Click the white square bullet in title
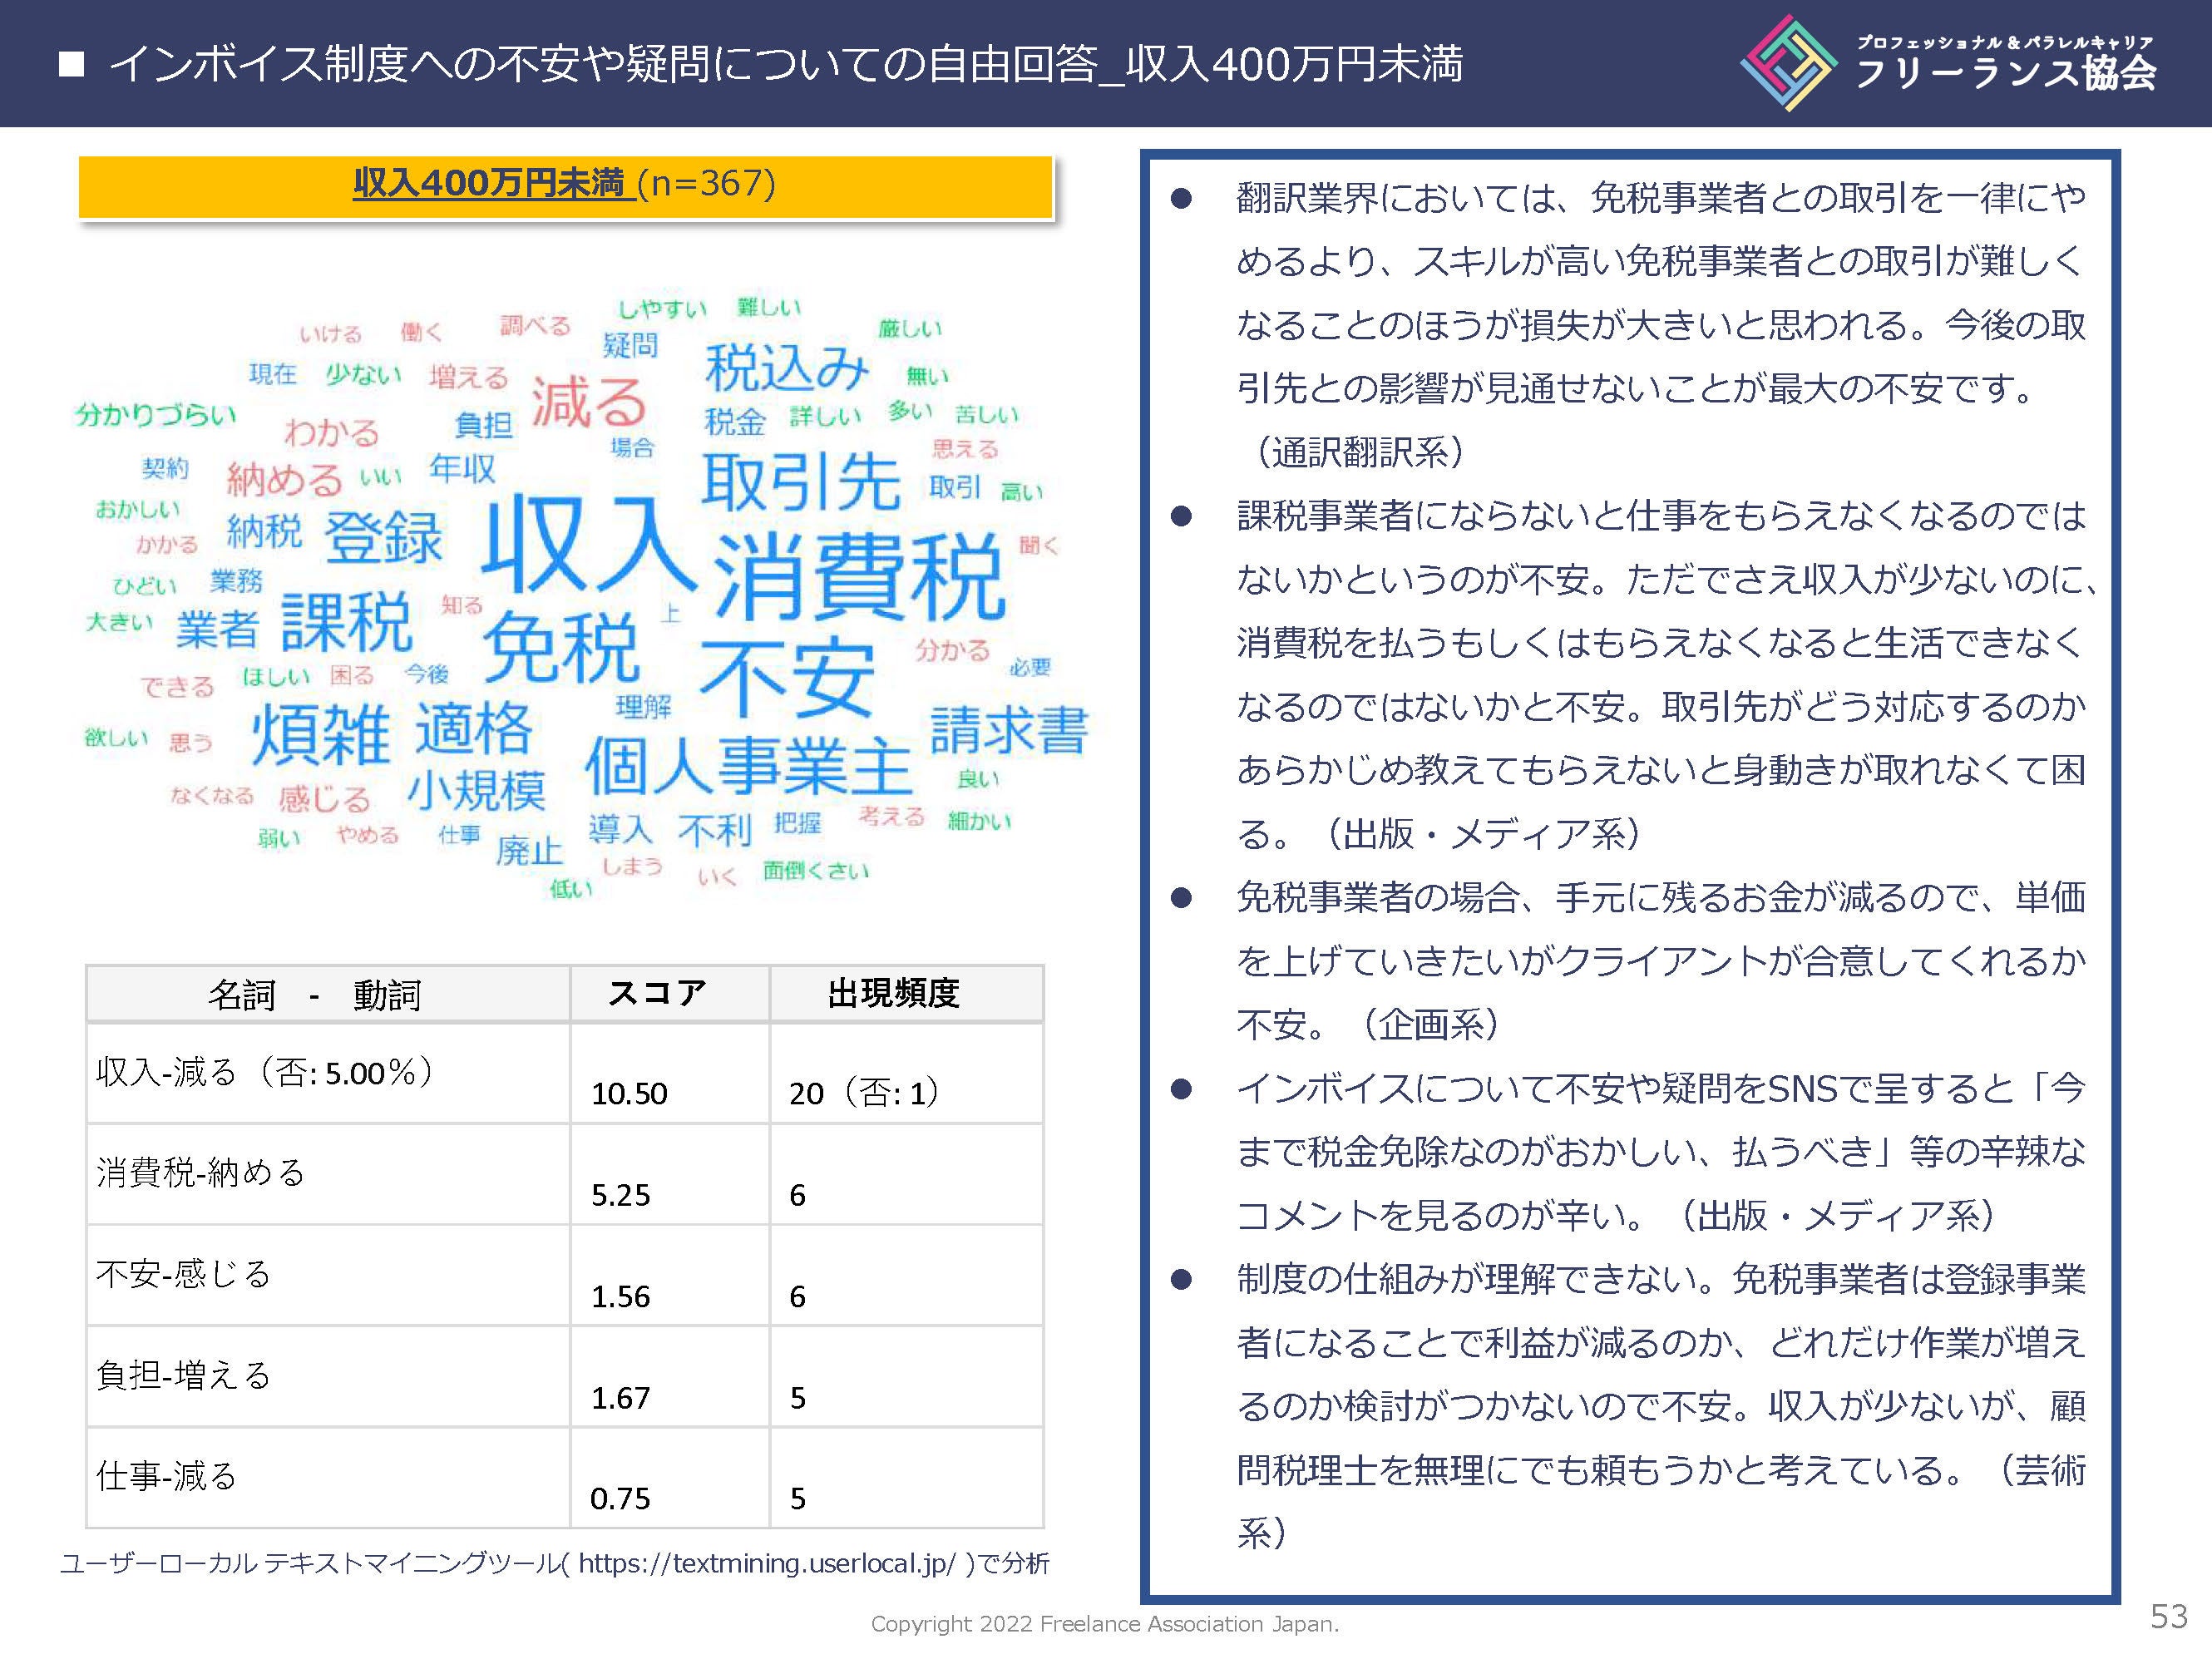2212x1659 pixels. point(71,66)
